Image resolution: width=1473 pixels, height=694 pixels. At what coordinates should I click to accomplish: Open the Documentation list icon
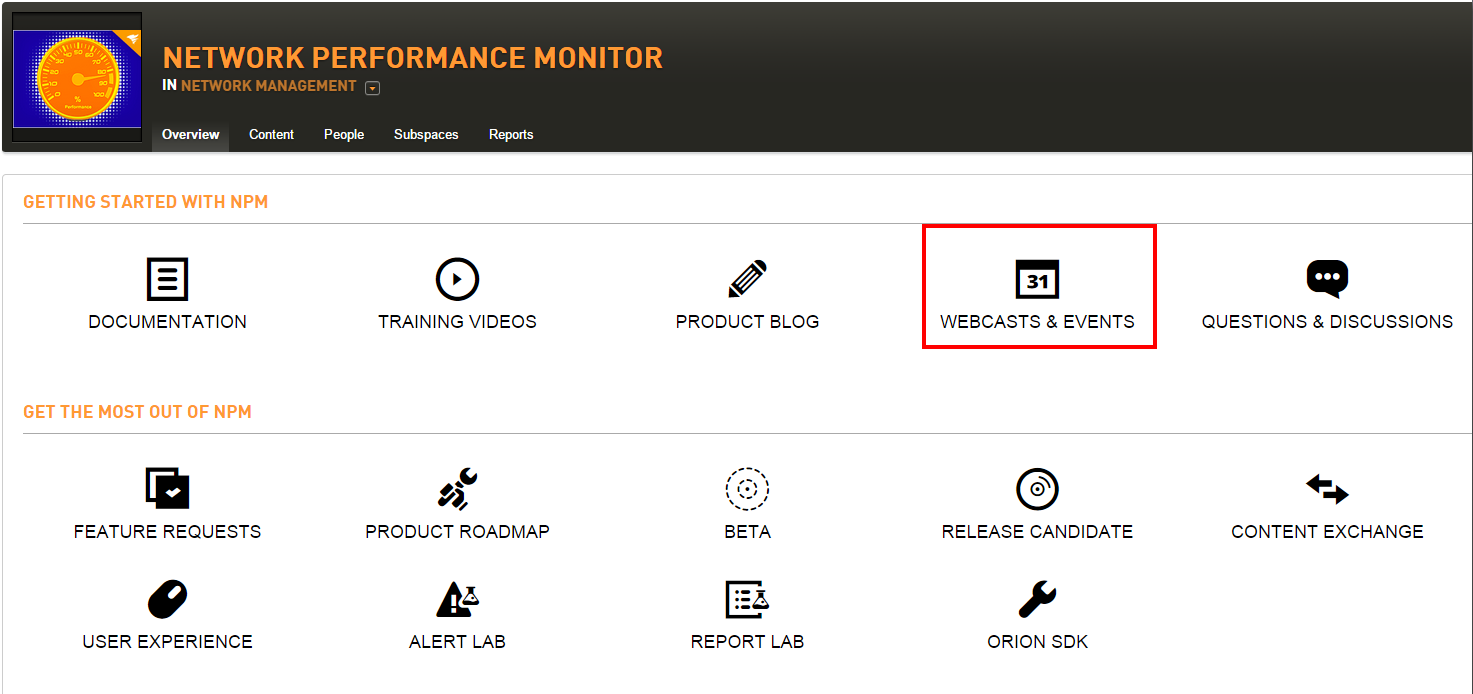tap(167, 279)
